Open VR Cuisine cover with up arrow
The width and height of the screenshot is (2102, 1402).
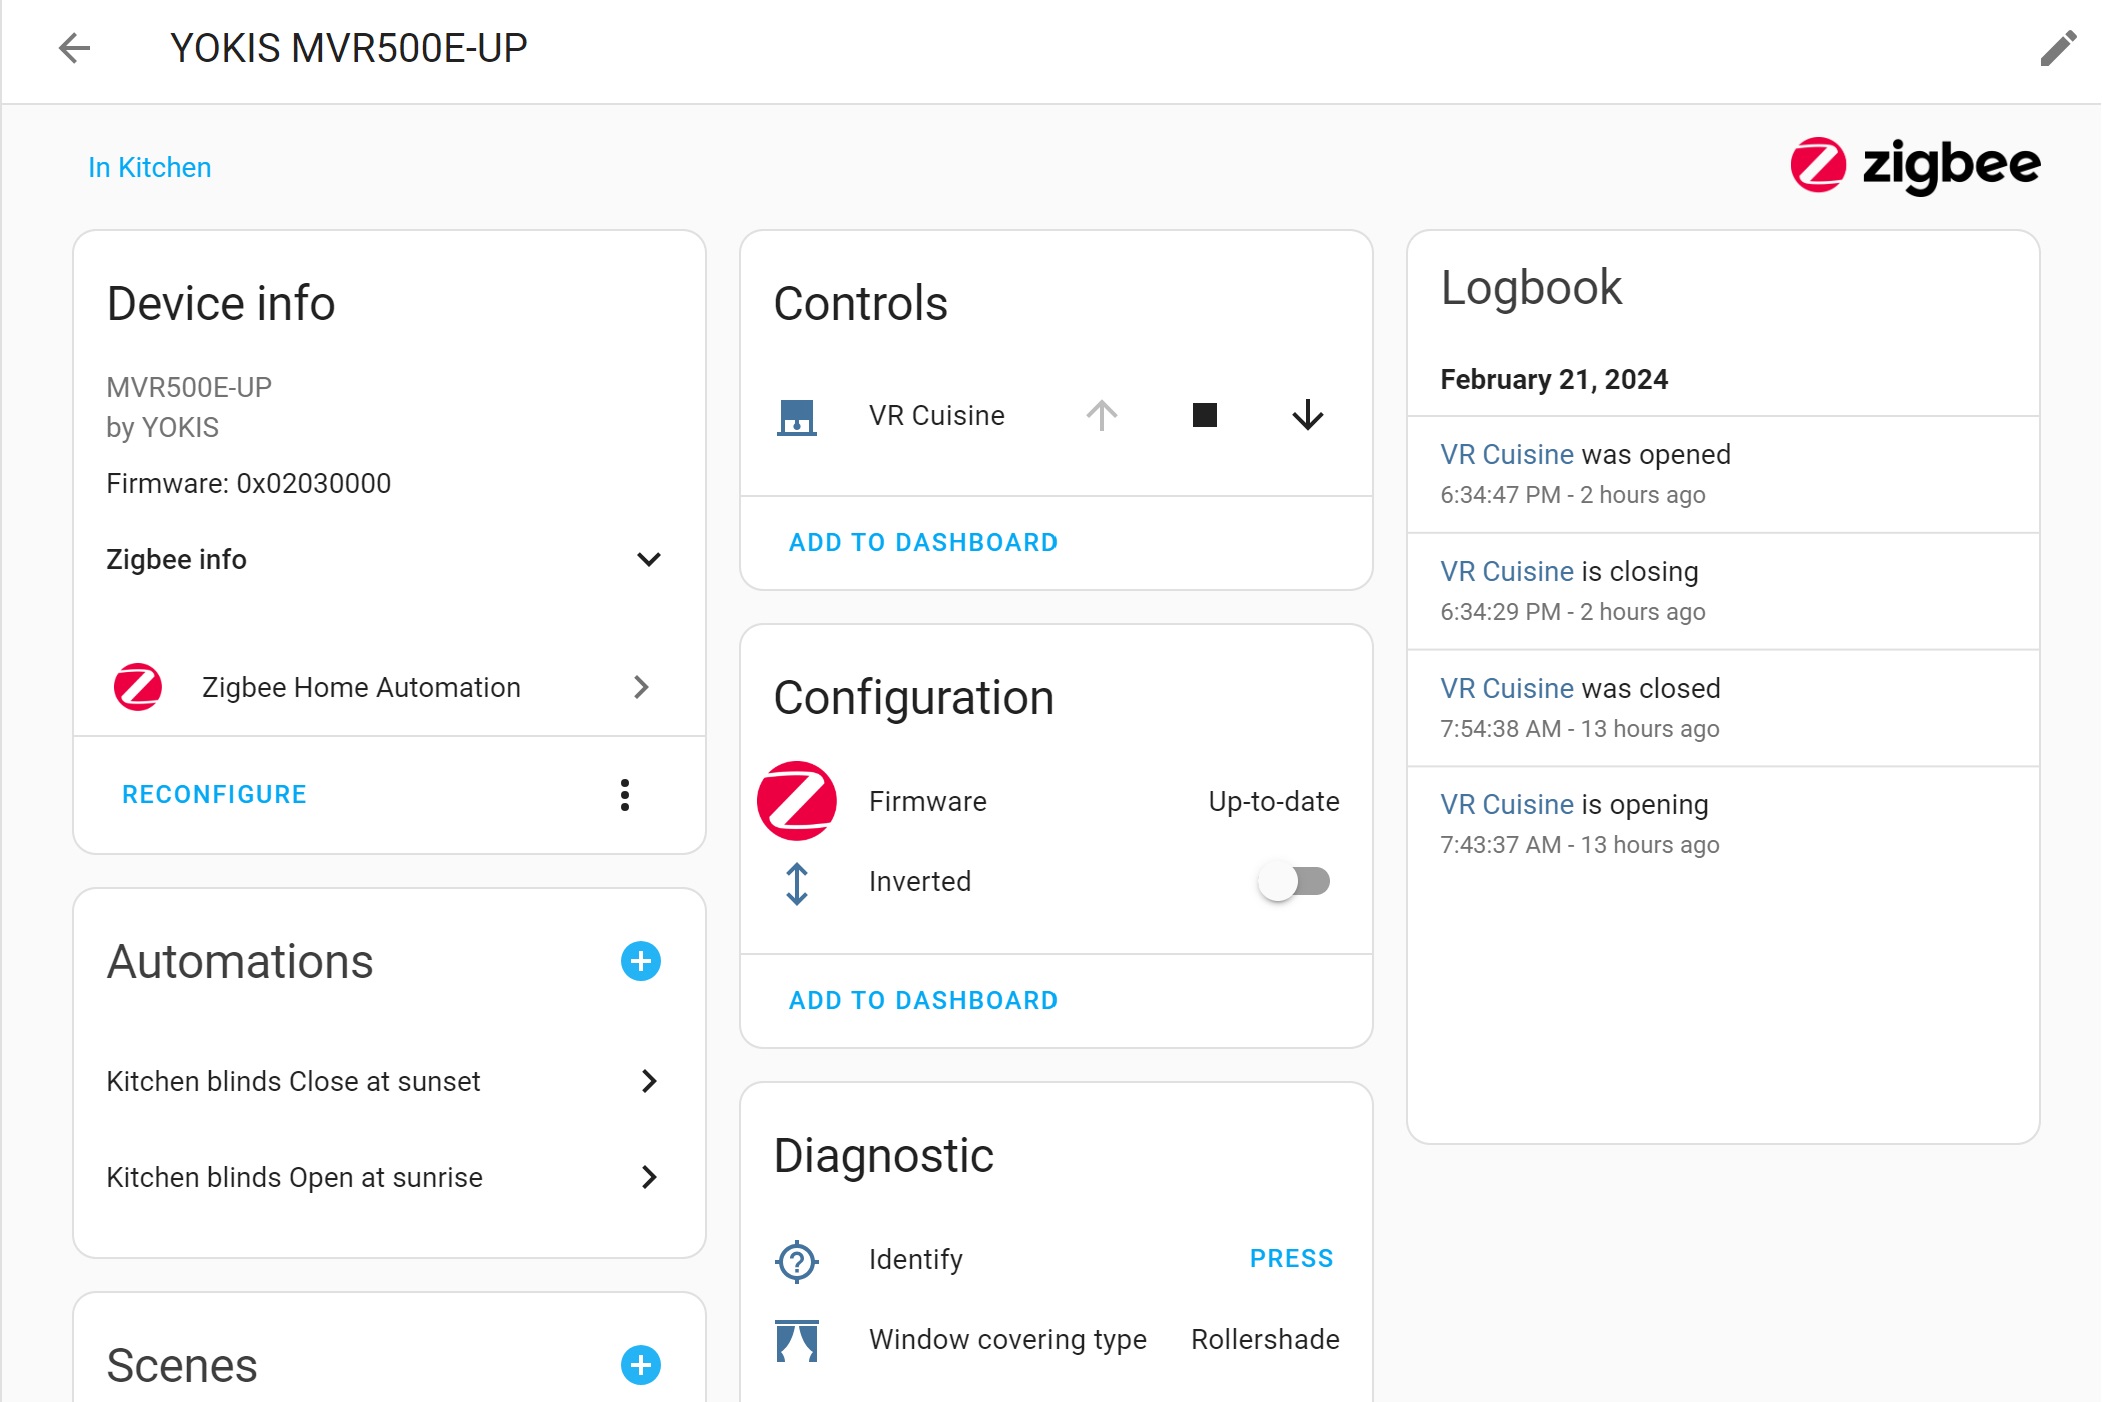pos(1102,415)
